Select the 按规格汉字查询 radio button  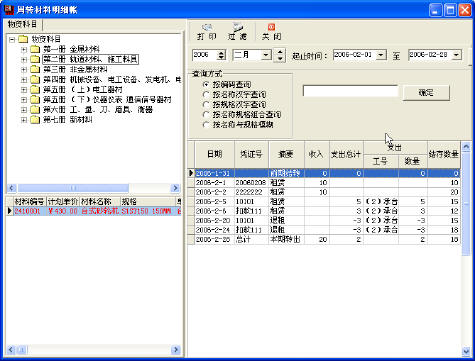[x=206, y=104]
